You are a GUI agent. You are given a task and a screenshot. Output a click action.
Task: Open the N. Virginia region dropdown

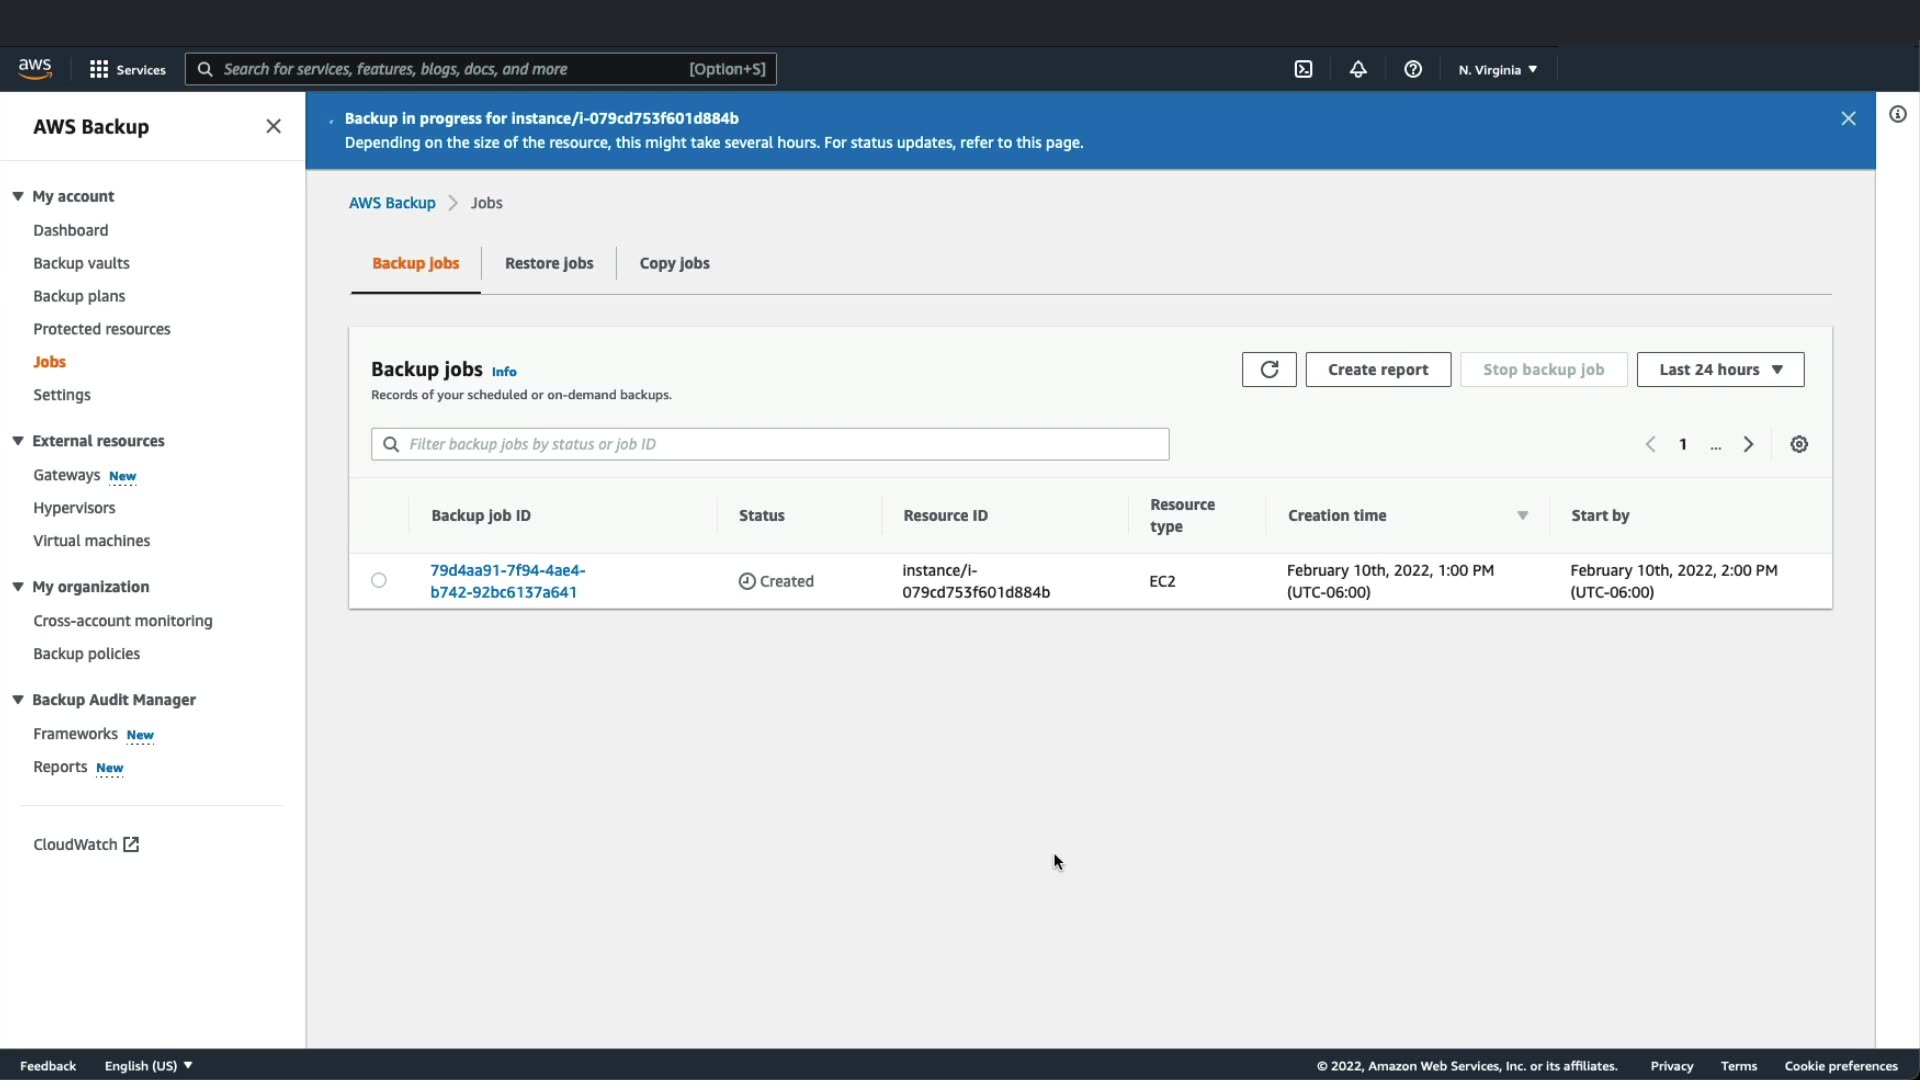pos(1497,69)
